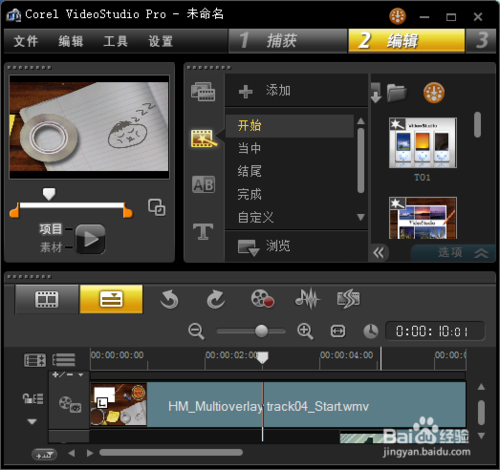Expand the ripple editing down arrow
The height and width of the screenshot is (470, 500).
point(32,422)
